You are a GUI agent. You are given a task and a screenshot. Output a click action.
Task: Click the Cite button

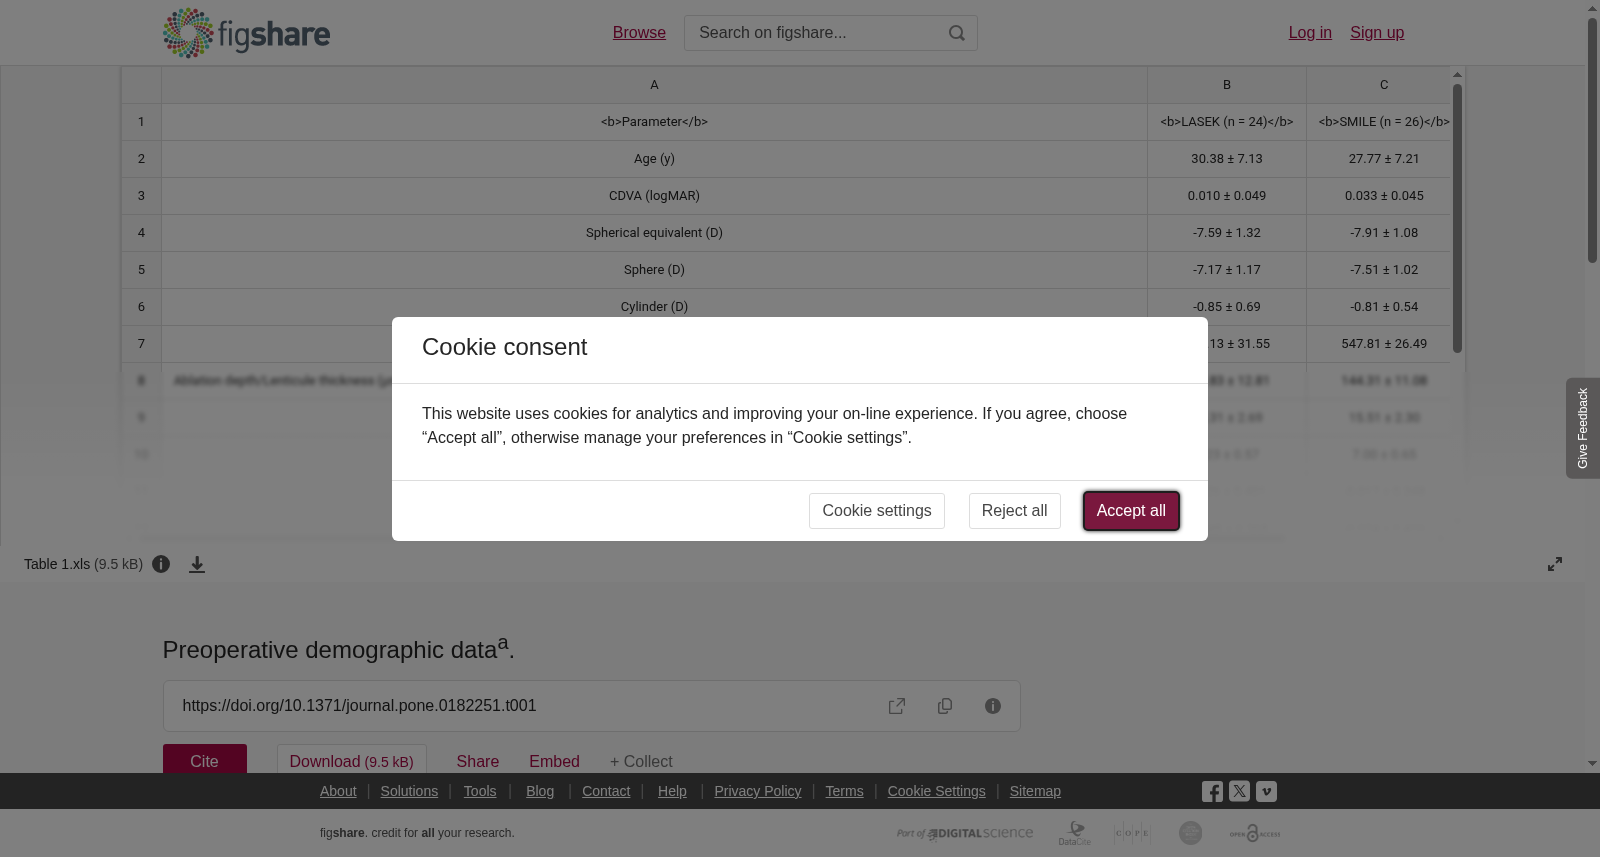pos(205,760)
